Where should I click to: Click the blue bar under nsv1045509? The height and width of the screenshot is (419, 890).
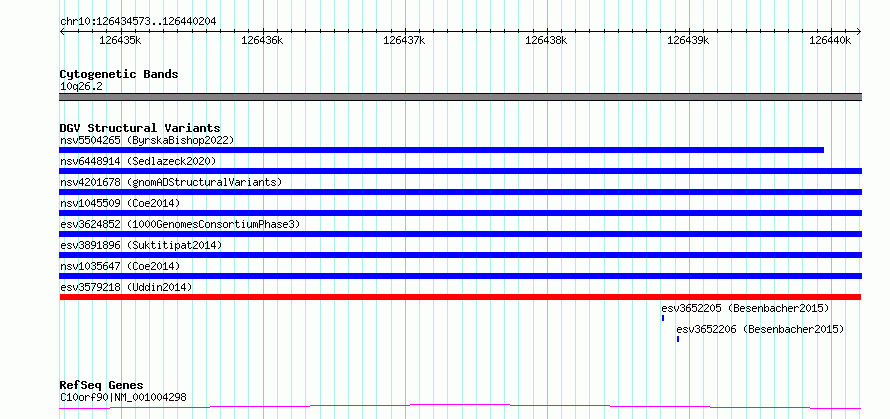460,213
